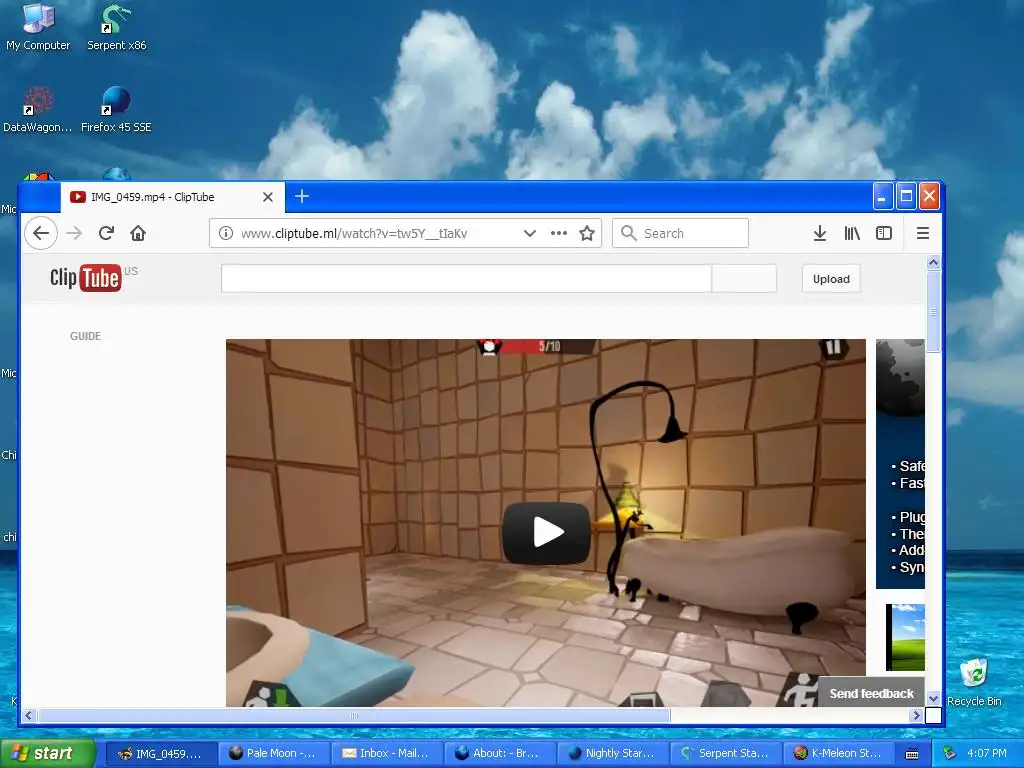This screenshot has width=1024, height=768.
Task: Open the browser home page icon
Action: (x=138, y=233)
